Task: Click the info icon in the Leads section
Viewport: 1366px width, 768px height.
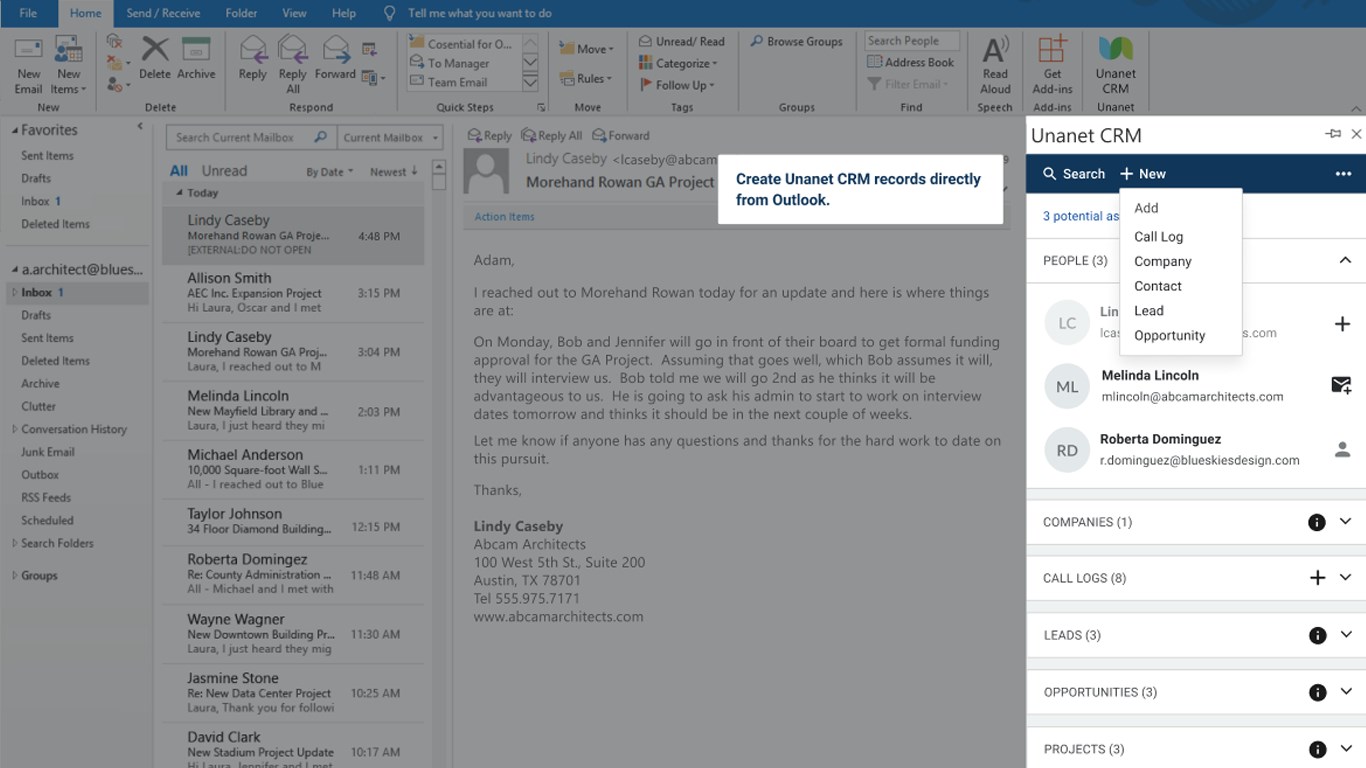Action: pos(1317,635)
